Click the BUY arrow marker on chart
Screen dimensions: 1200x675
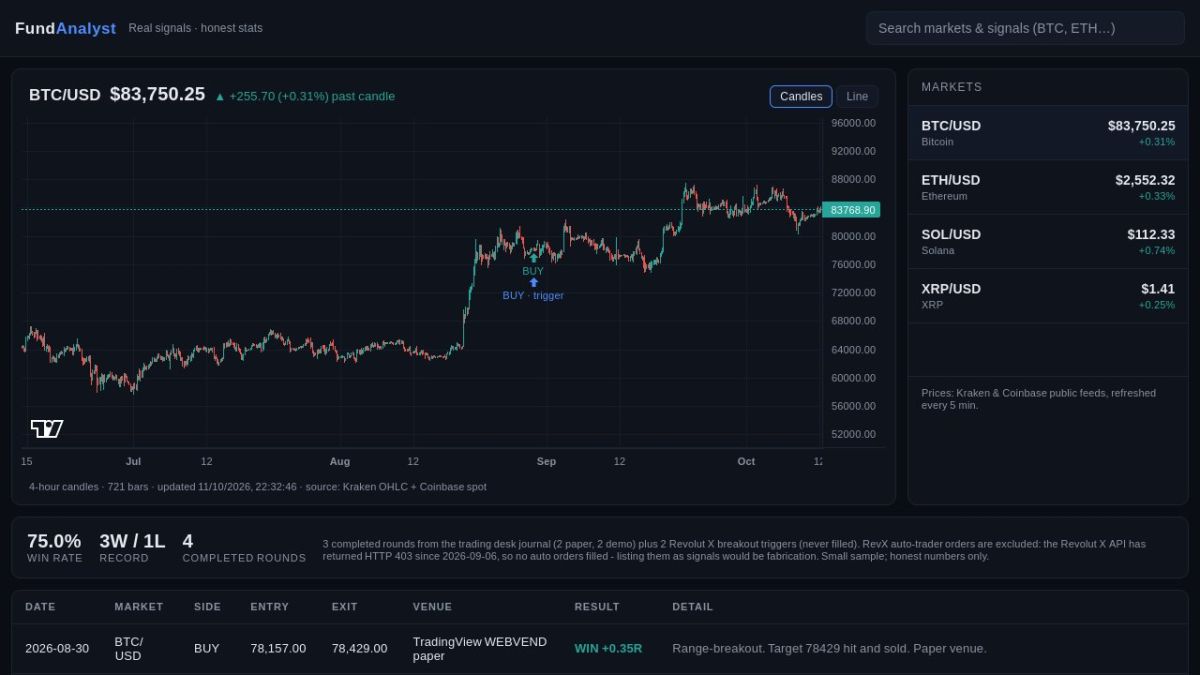click(x=533, y=258)
